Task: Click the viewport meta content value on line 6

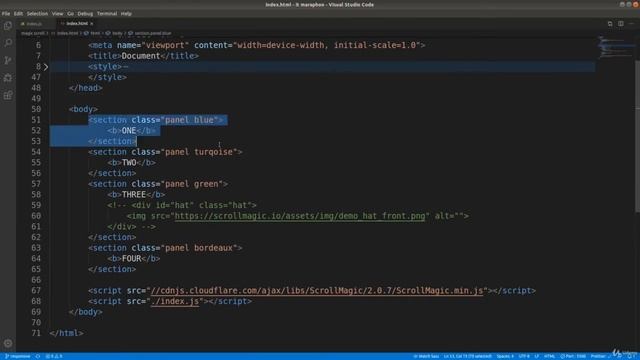Action: click(327, 45)
